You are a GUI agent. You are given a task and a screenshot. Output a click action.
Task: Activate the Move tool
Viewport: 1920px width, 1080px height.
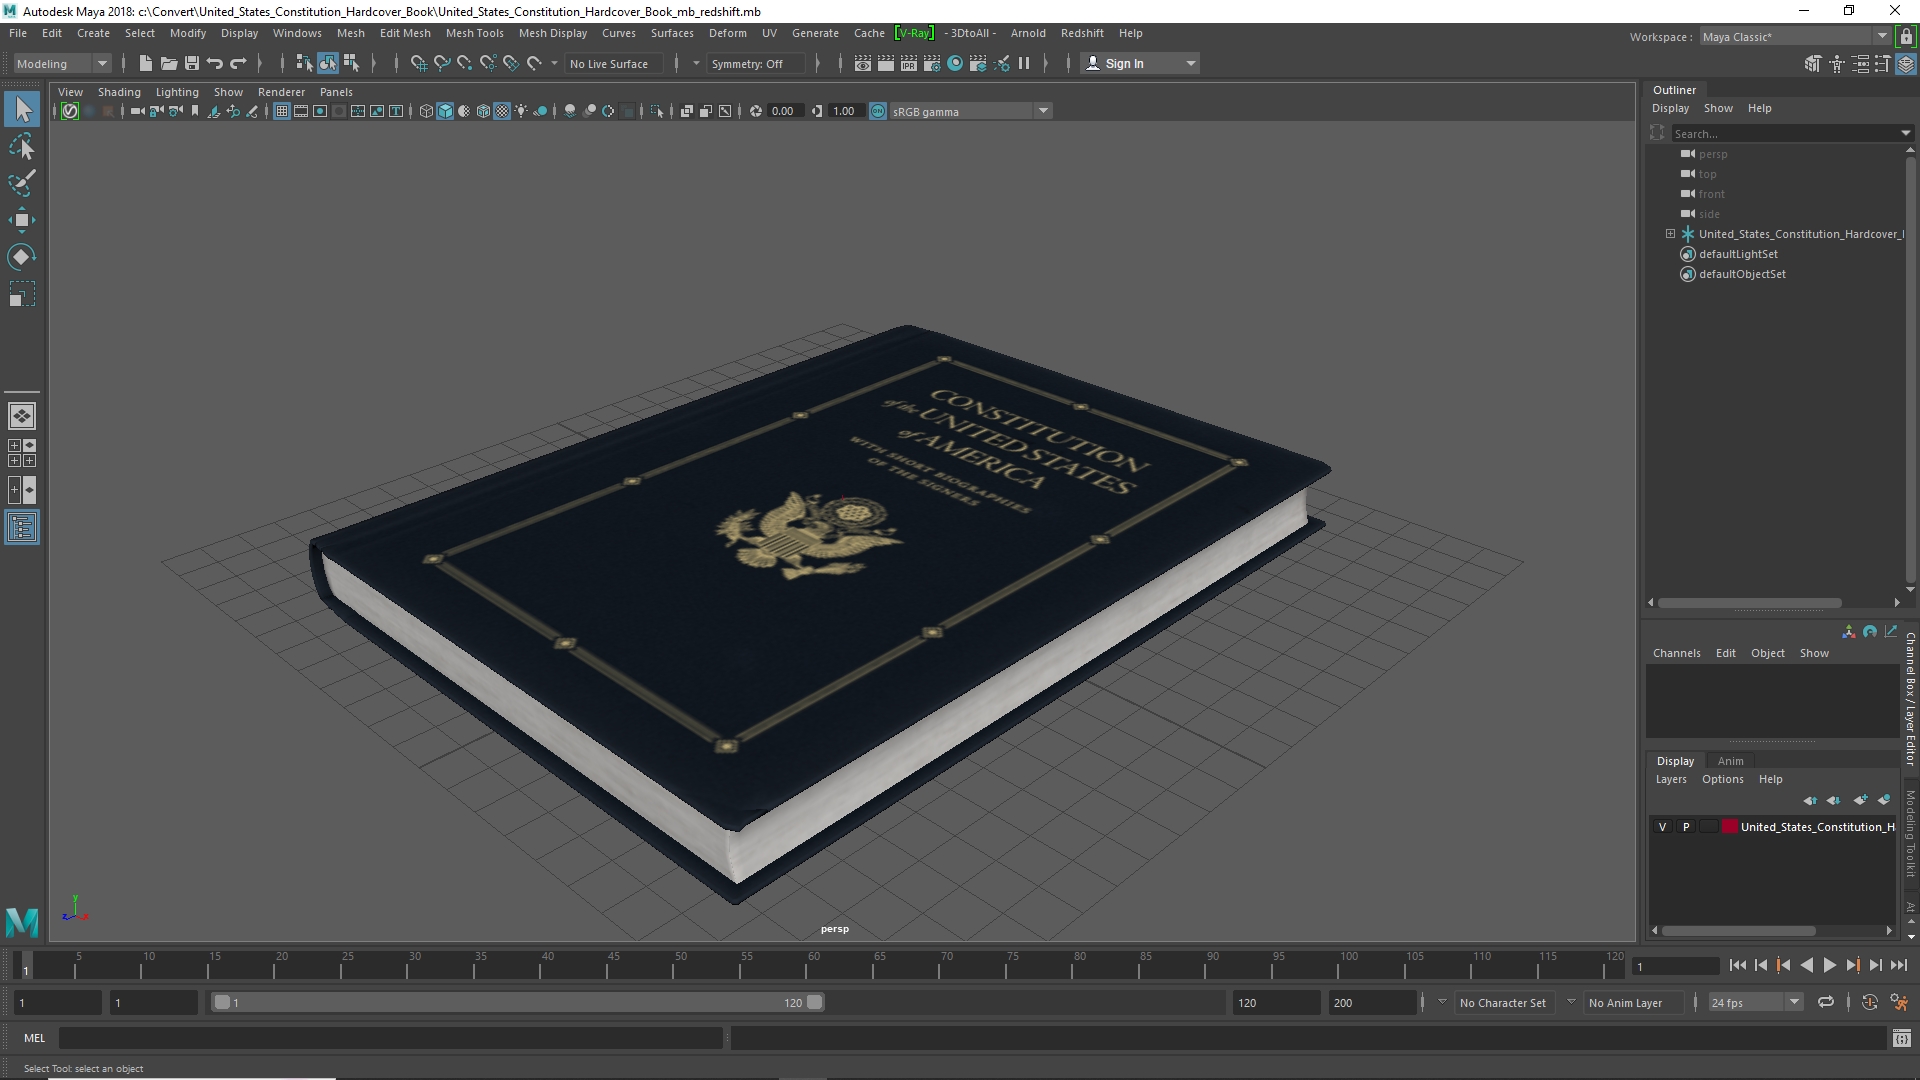click(22, 220)
